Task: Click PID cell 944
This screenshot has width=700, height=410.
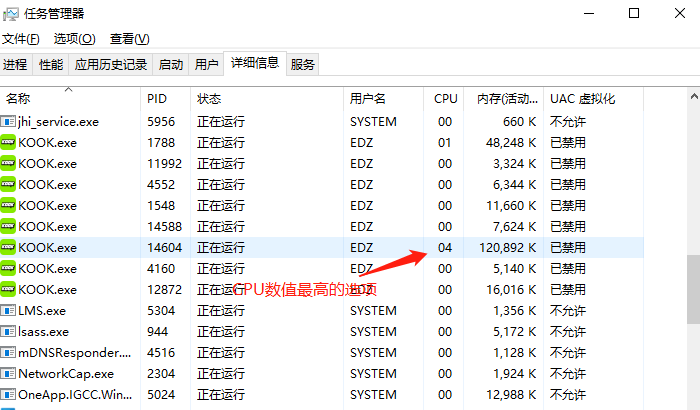Action: point(158,332)
